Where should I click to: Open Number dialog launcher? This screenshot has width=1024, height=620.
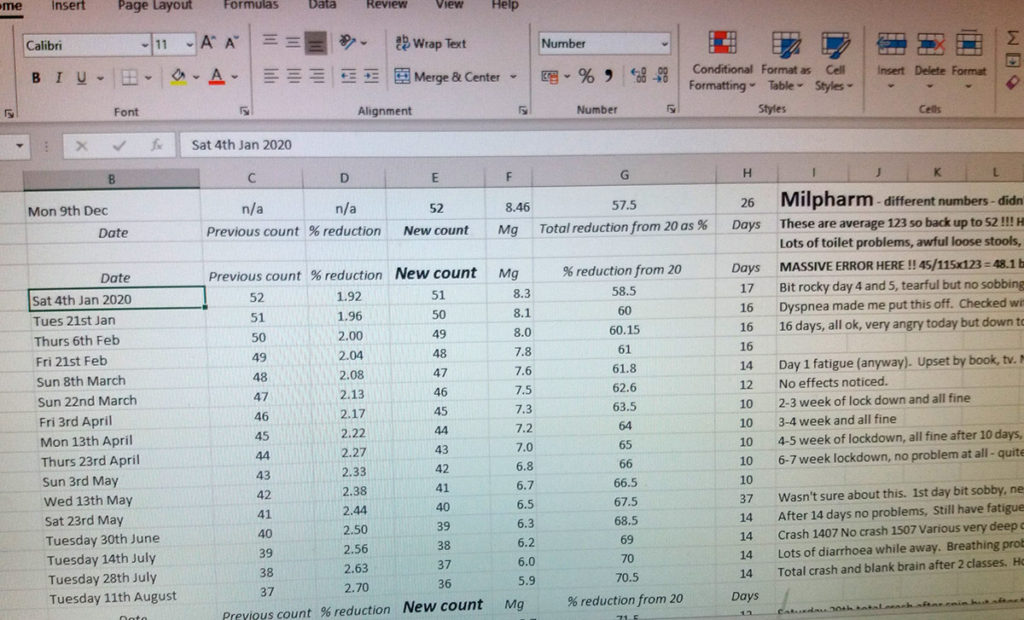click(671, 108)
